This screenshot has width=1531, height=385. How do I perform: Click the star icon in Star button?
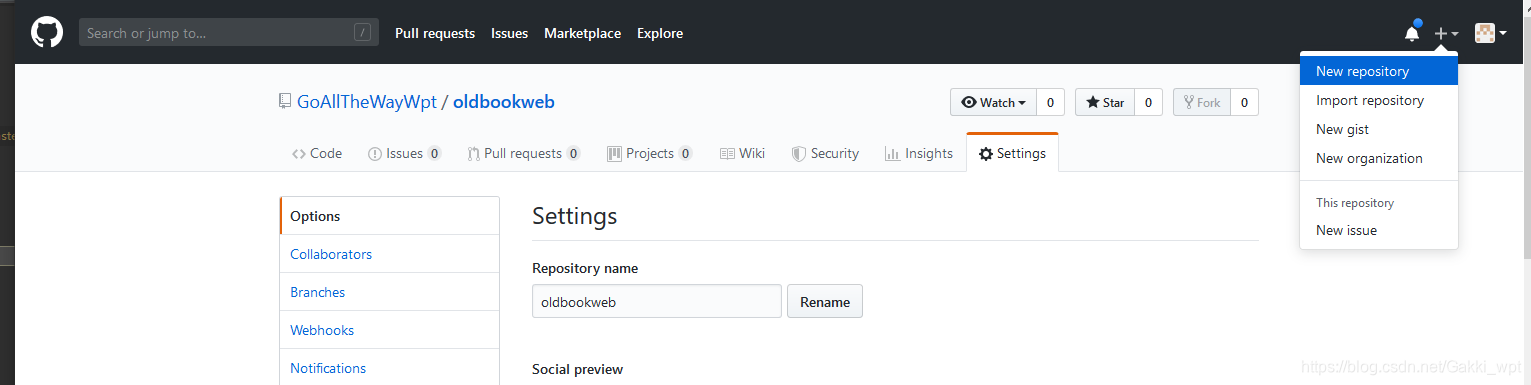(x=1093, y=102)
